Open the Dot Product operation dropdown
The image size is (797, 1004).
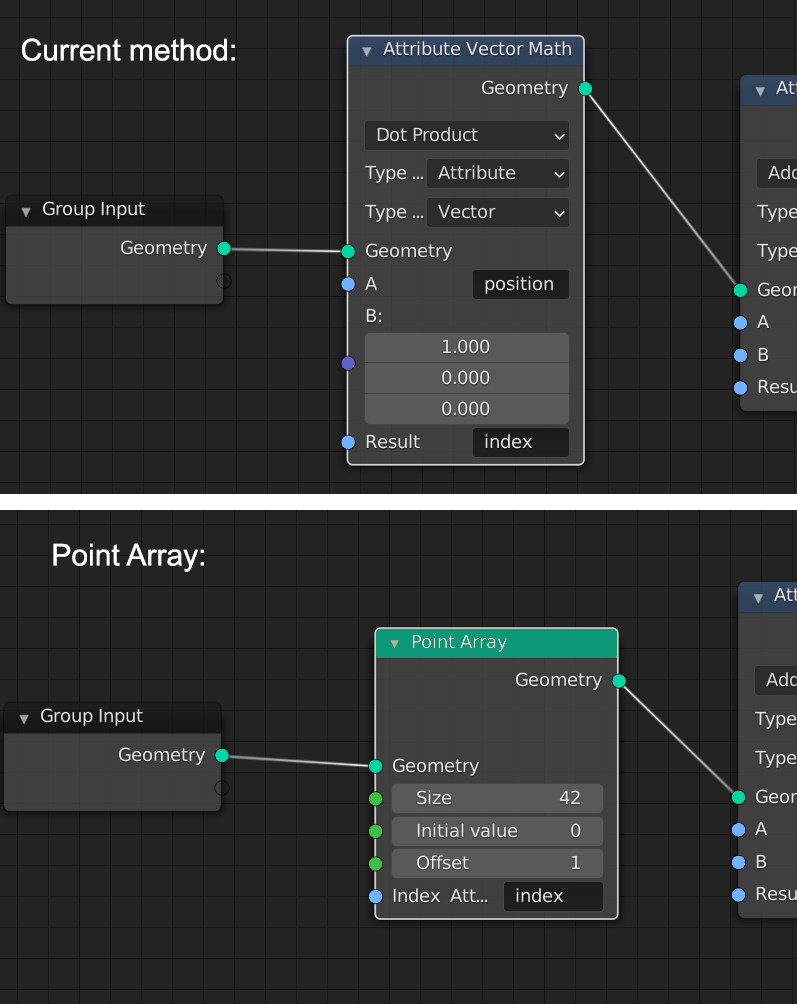click(x=467, y=135)
